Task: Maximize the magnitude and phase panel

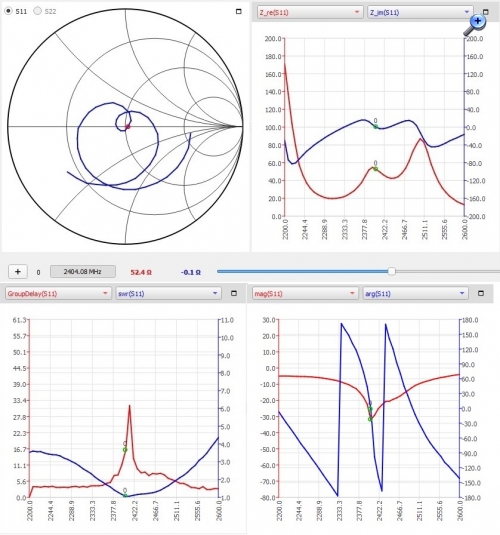Action: coord(481,293)
